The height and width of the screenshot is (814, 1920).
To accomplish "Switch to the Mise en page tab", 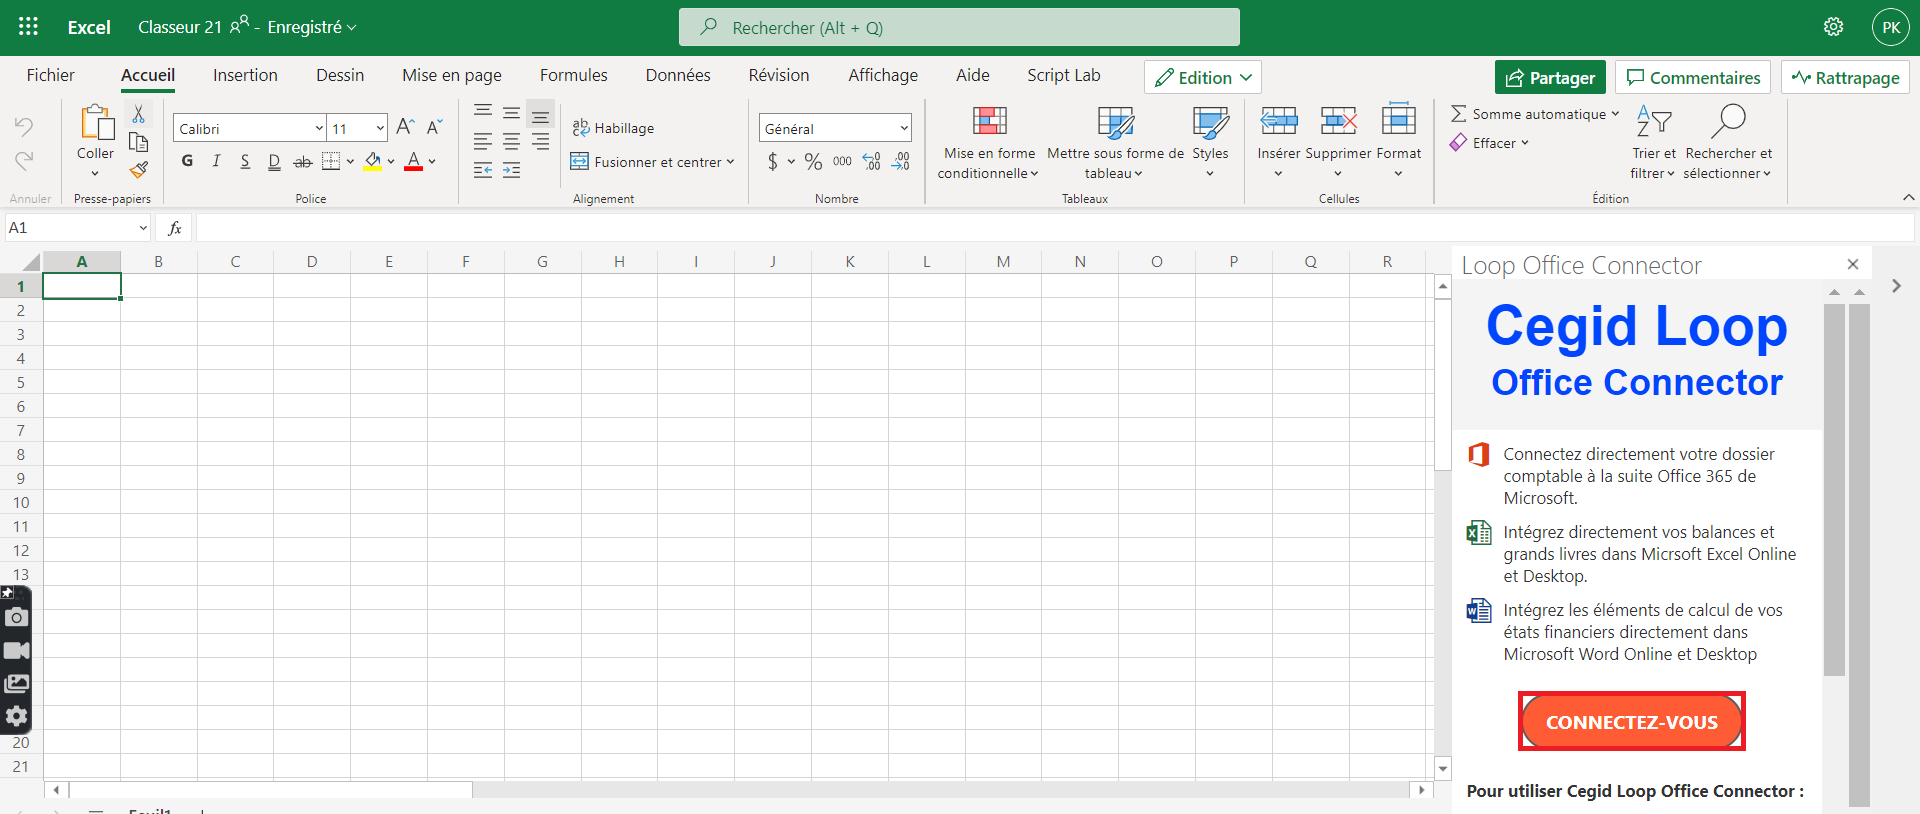I will tap(452, 75).
